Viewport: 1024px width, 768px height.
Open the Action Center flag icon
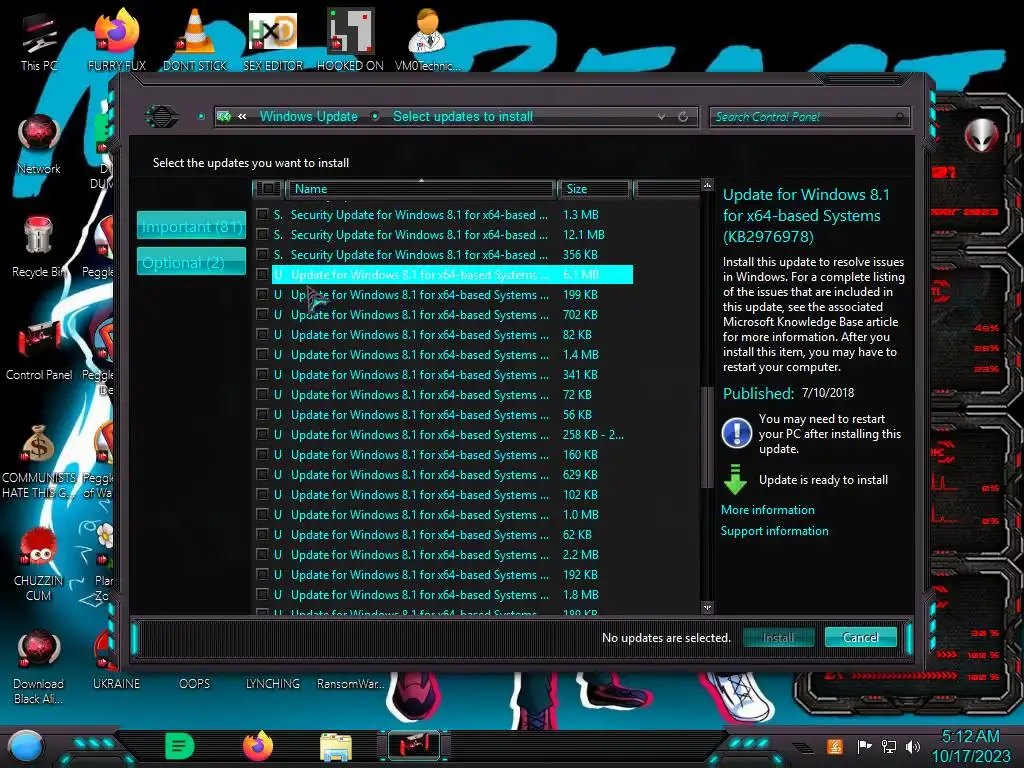click(864, 746)
